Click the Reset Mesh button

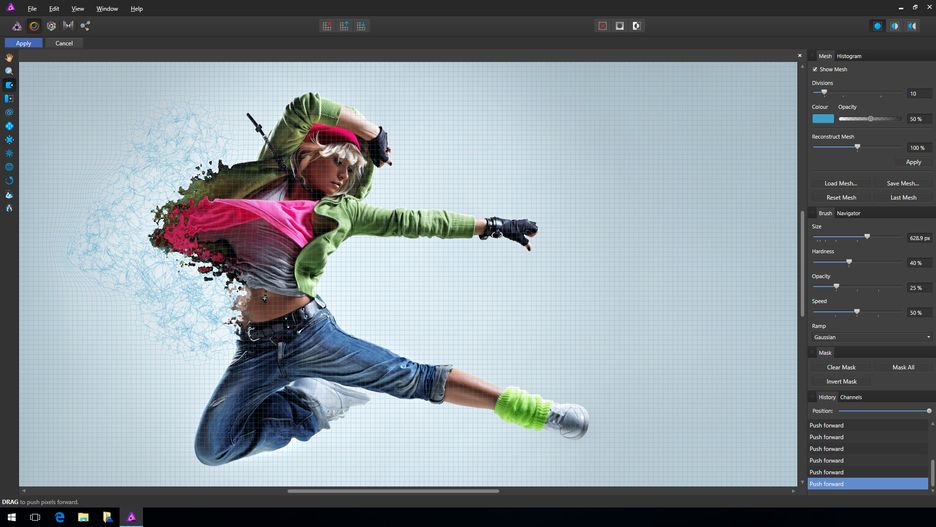[x=840, y=197]
